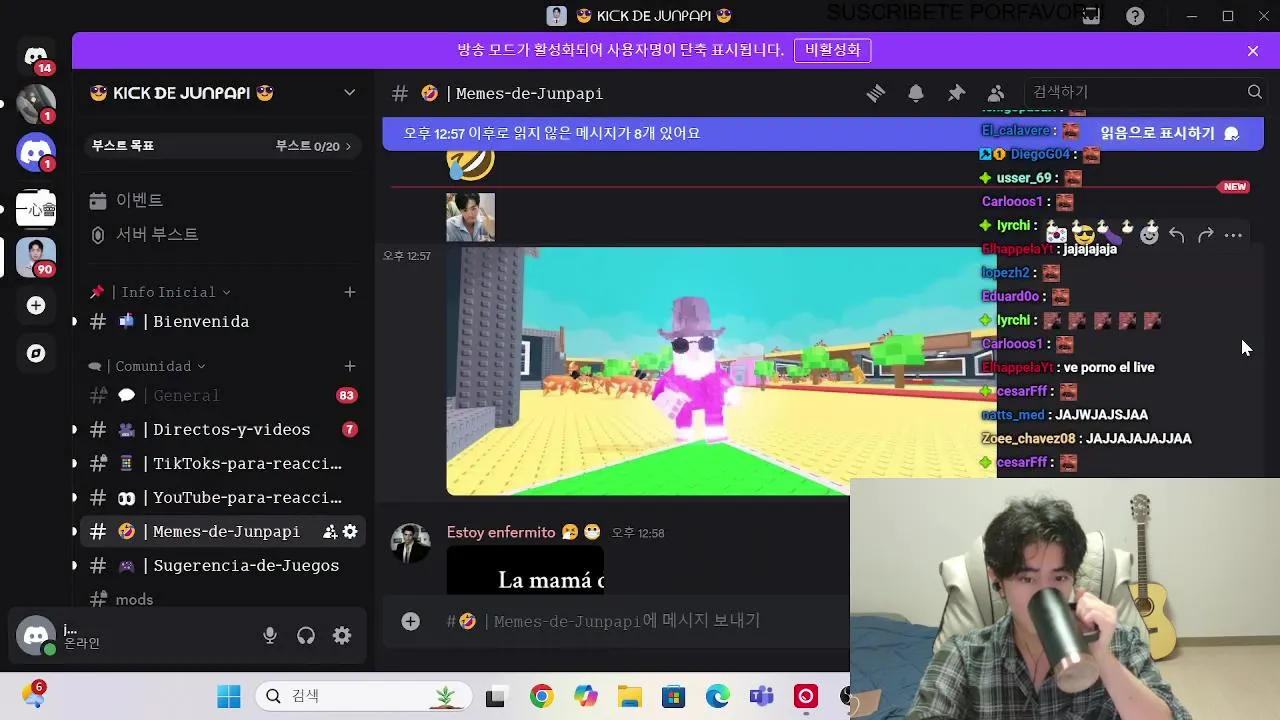Forward the hovered message
This screenshot has width=1280, height=720.
(1205, 235)
